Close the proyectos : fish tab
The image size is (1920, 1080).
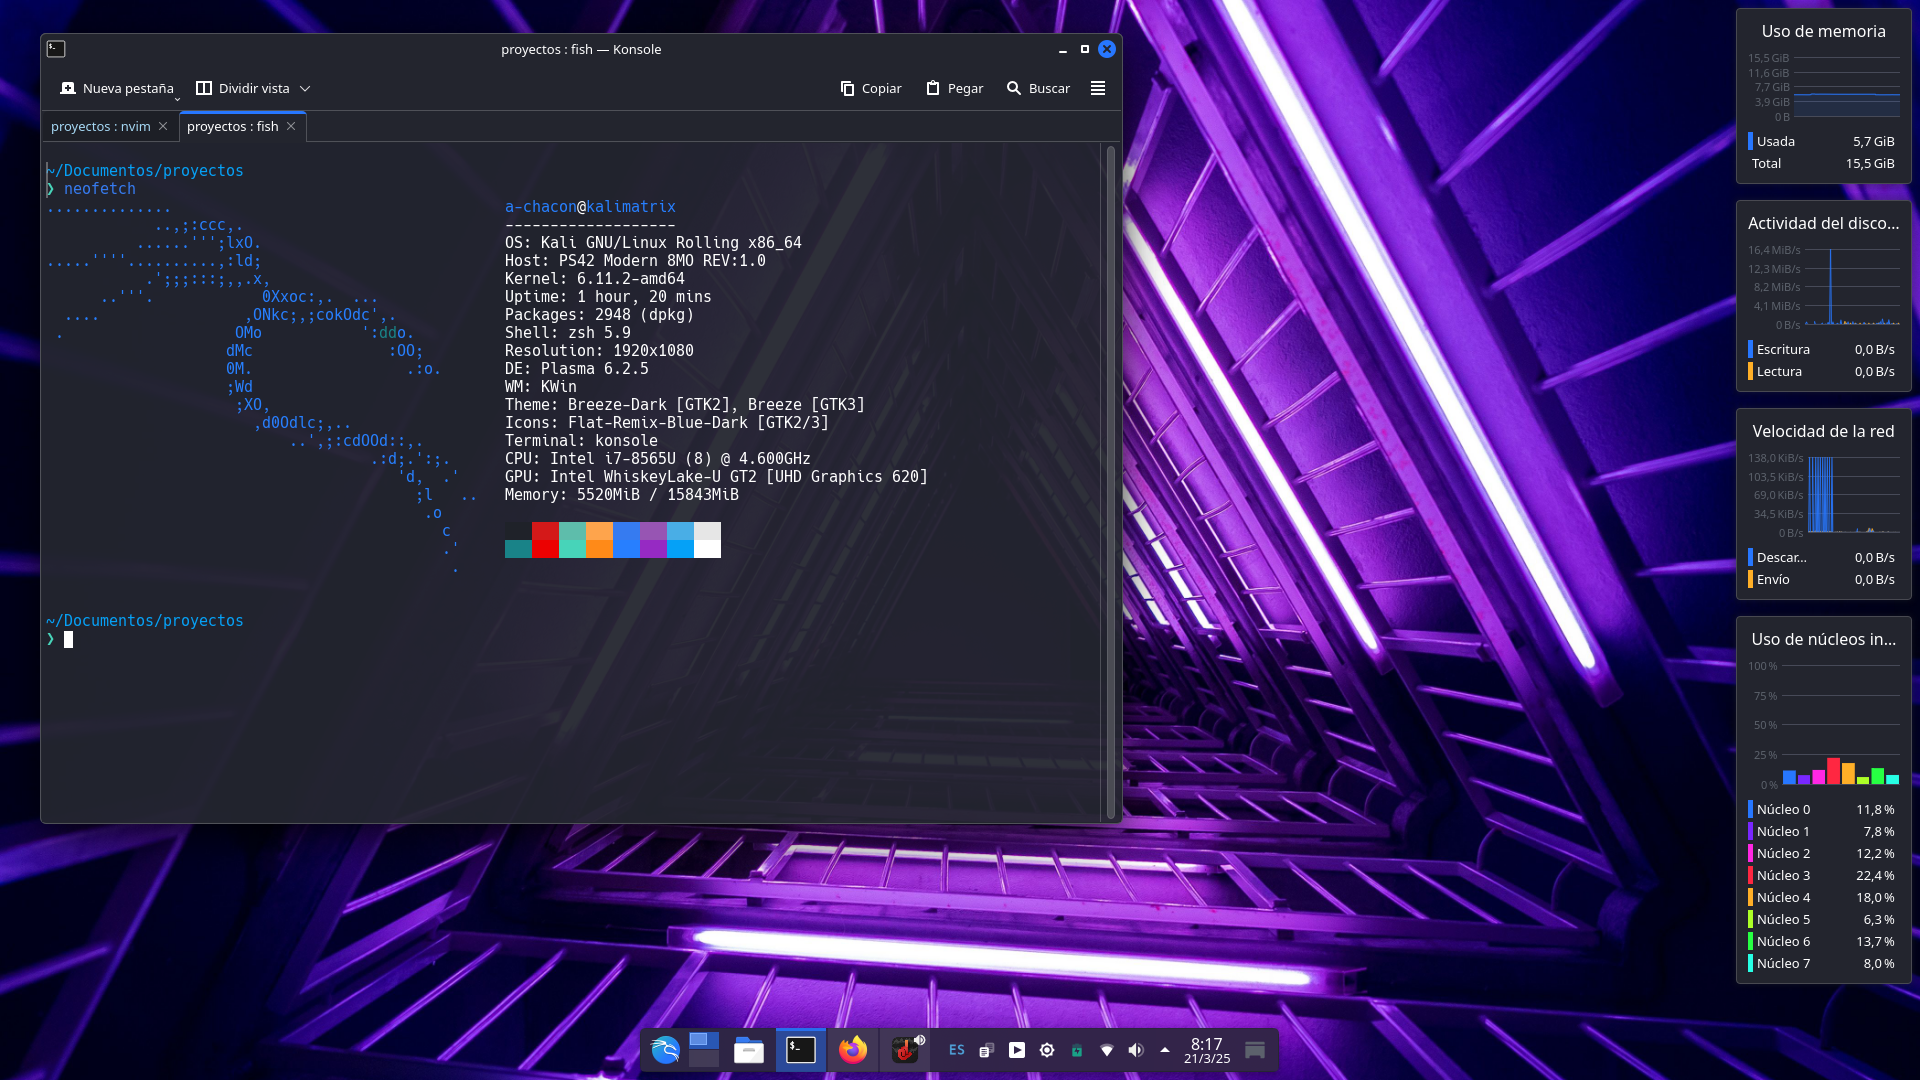291,126
